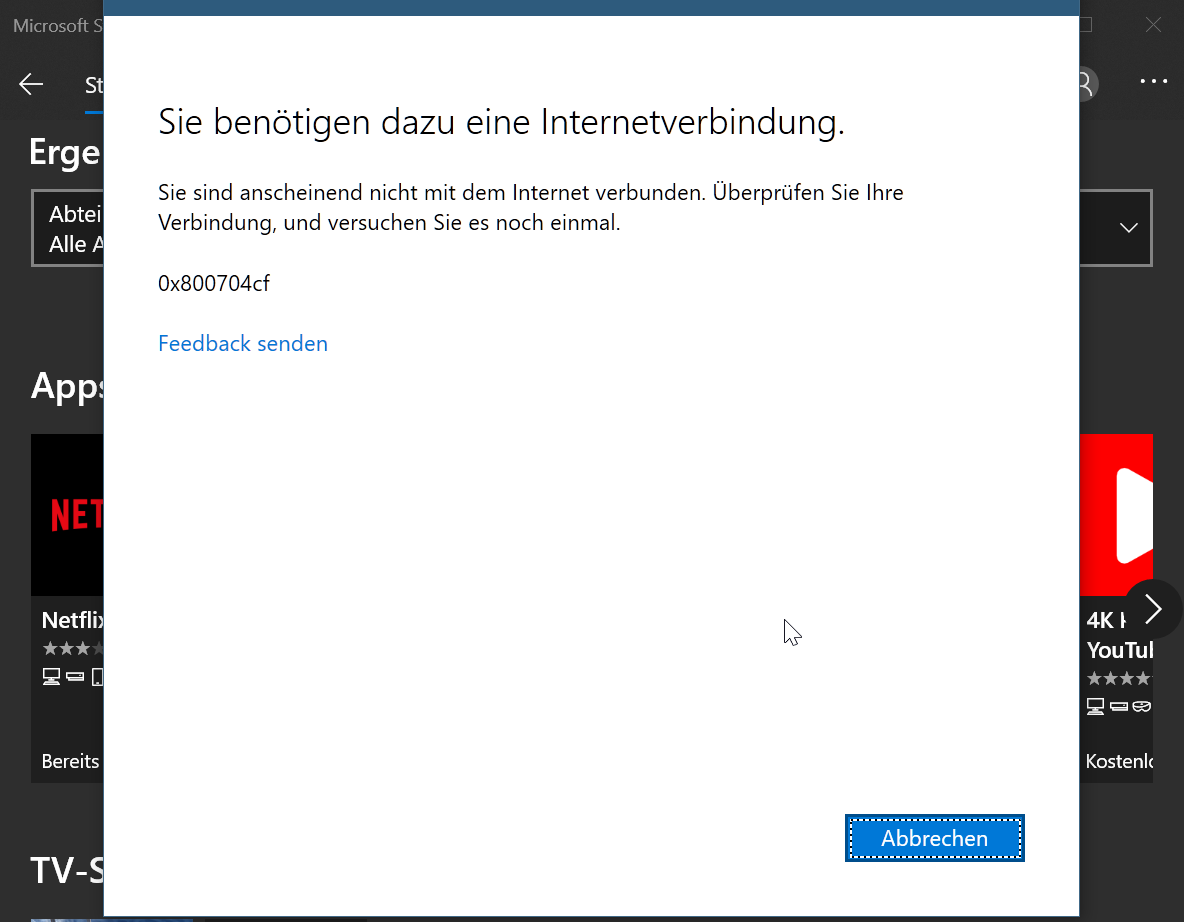Click the Bereits label under Netflix
This screenshot has height=922, width=1184.
pyautogui.click(x=70, y=761)
